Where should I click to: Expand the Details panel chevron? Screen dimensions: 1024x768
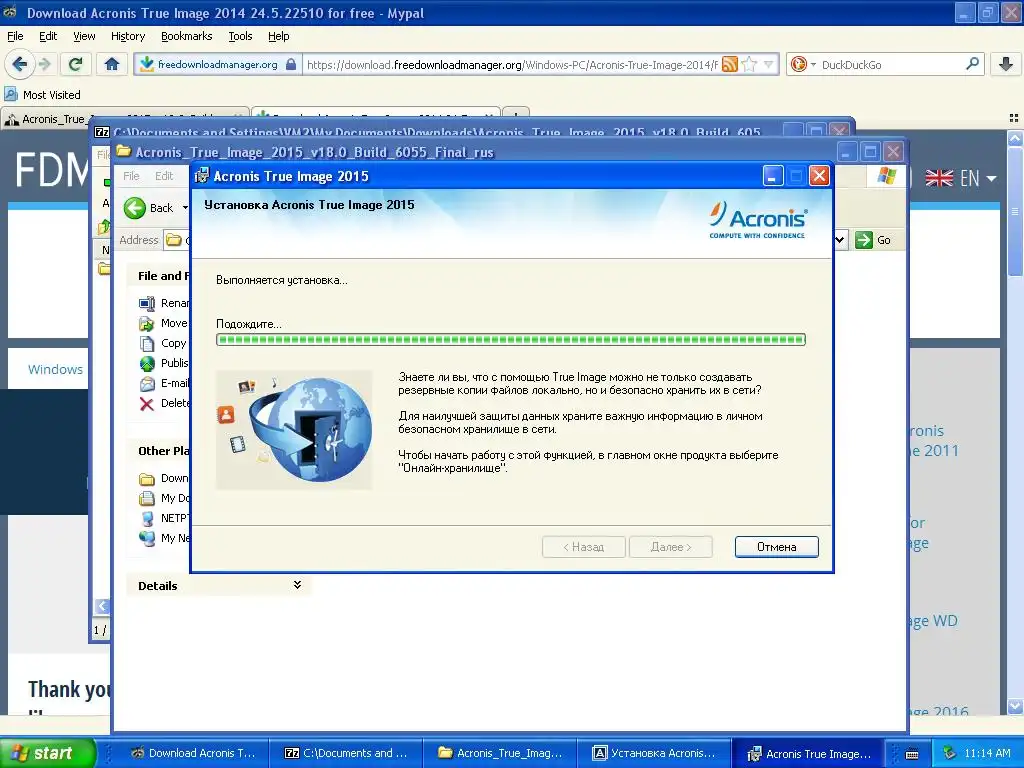click(297, 585)
